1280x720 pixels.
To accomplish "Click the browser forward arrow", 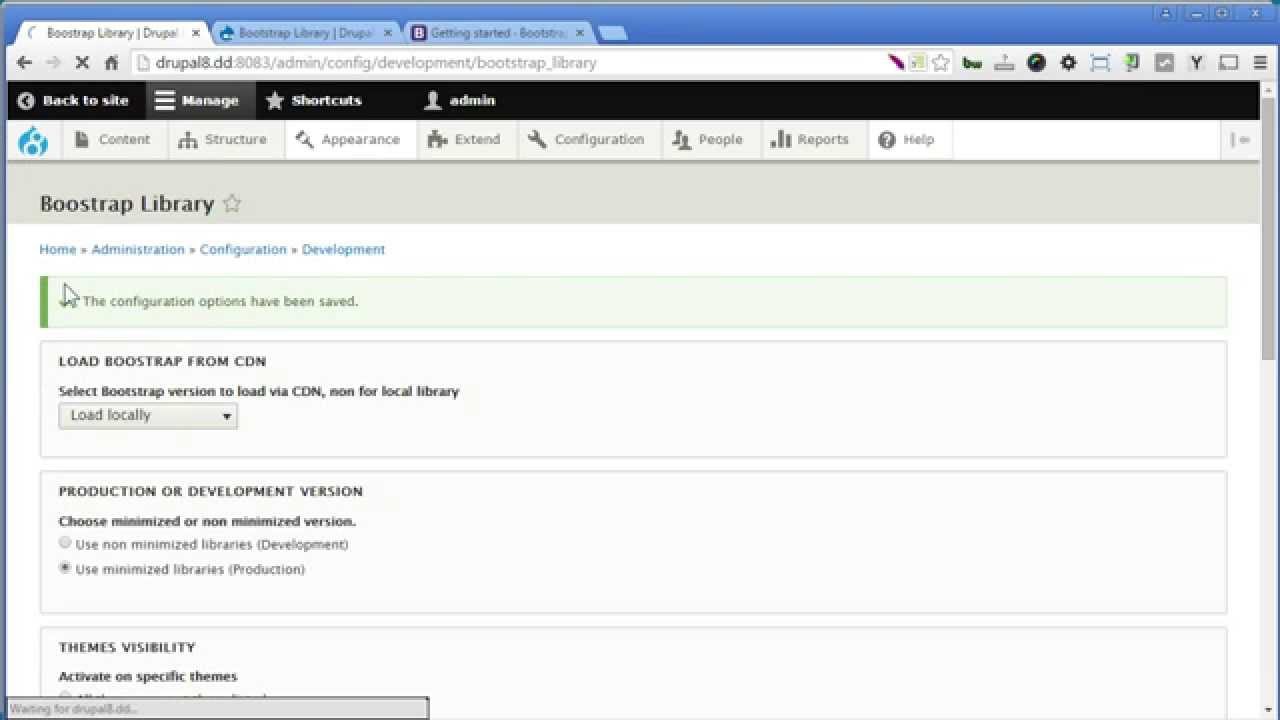I will click(x=53, y=62).
